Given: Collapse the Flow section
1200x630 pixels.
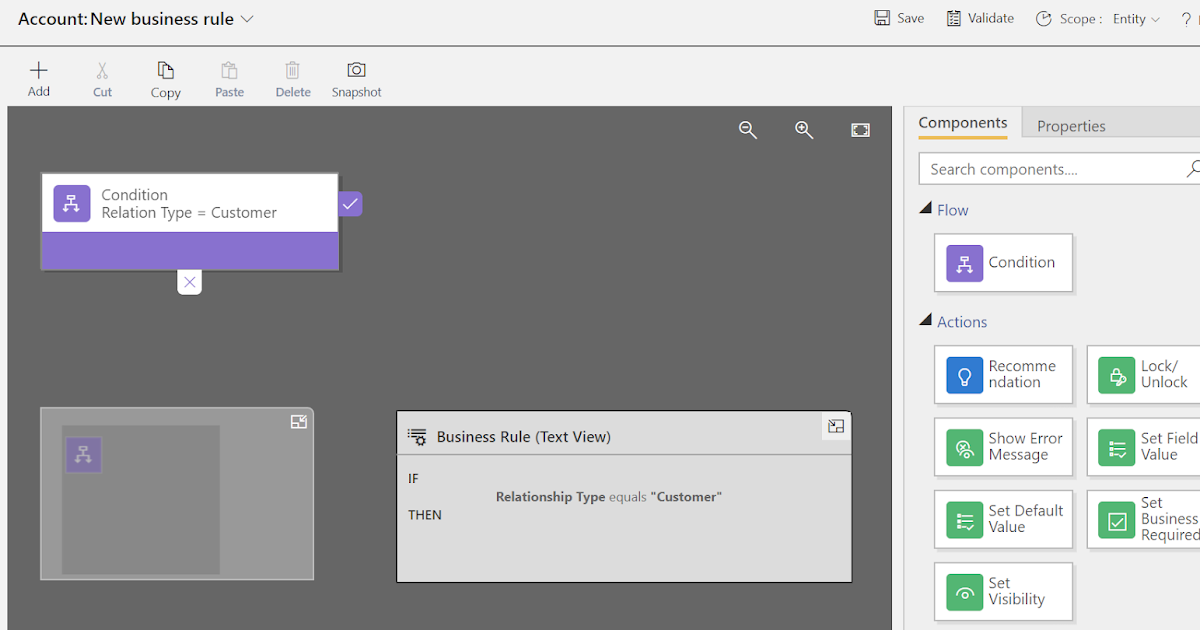Looking at the screenshot, I should click(x=925, y=207).
